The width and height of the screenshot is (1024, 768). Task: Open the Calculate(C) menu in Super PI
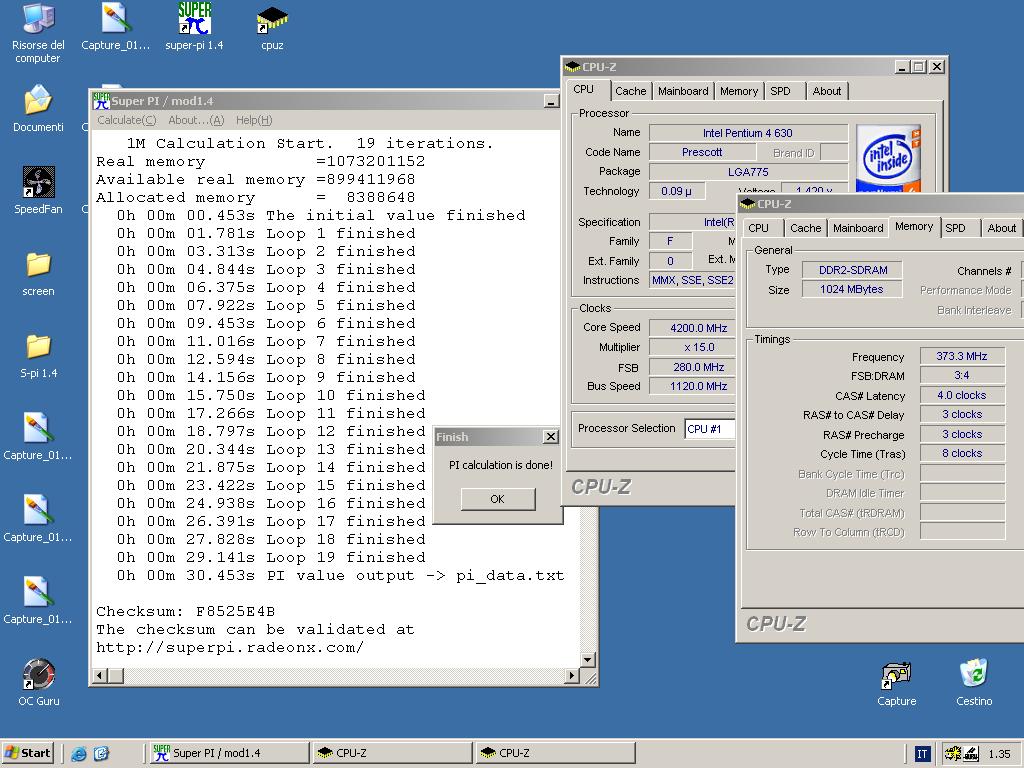pos(127,120)
